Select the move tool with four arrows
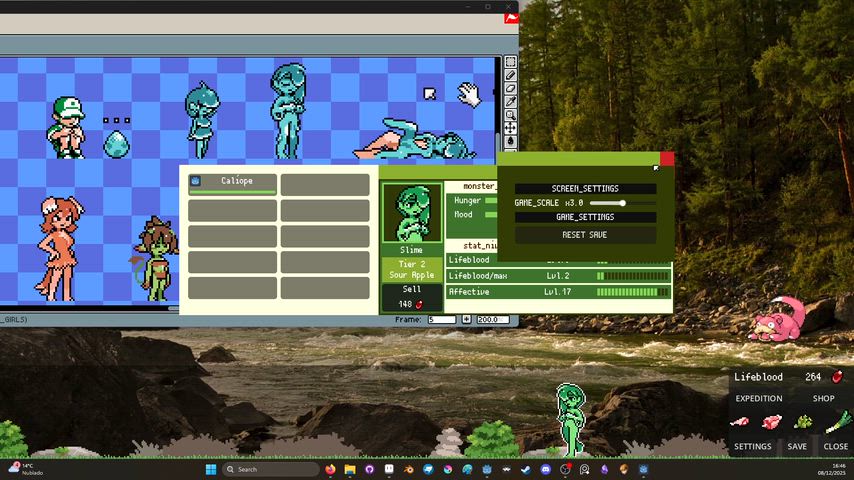The image size is (854, 480). pyautogui.click(x=510, y=128)
